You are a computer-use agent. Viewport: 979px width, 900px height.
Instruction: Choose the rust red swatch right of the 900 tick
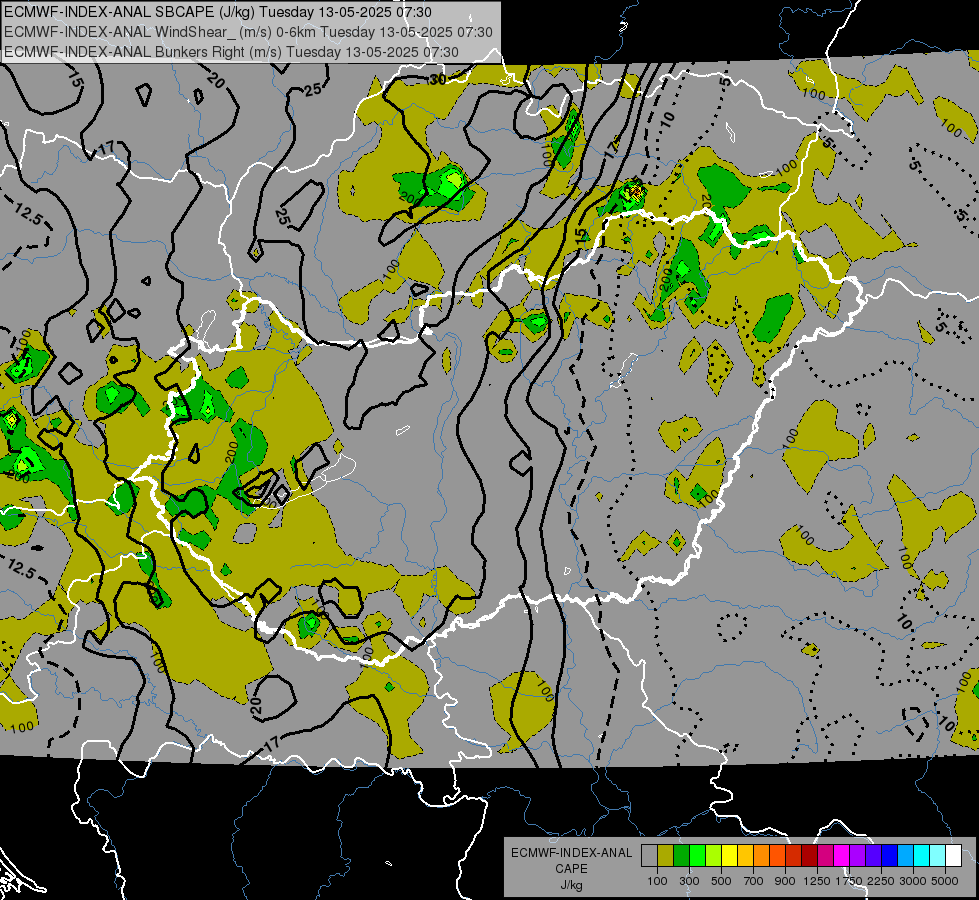point(794,856)
